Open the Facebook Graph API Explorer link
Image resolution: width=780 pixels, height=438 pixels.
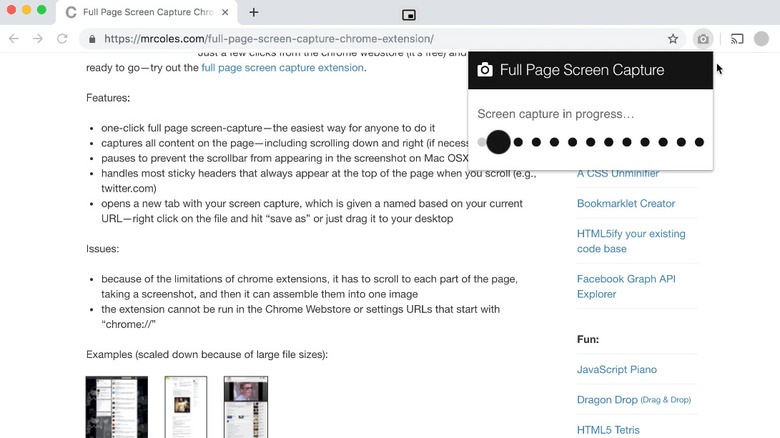coord(626,286)
